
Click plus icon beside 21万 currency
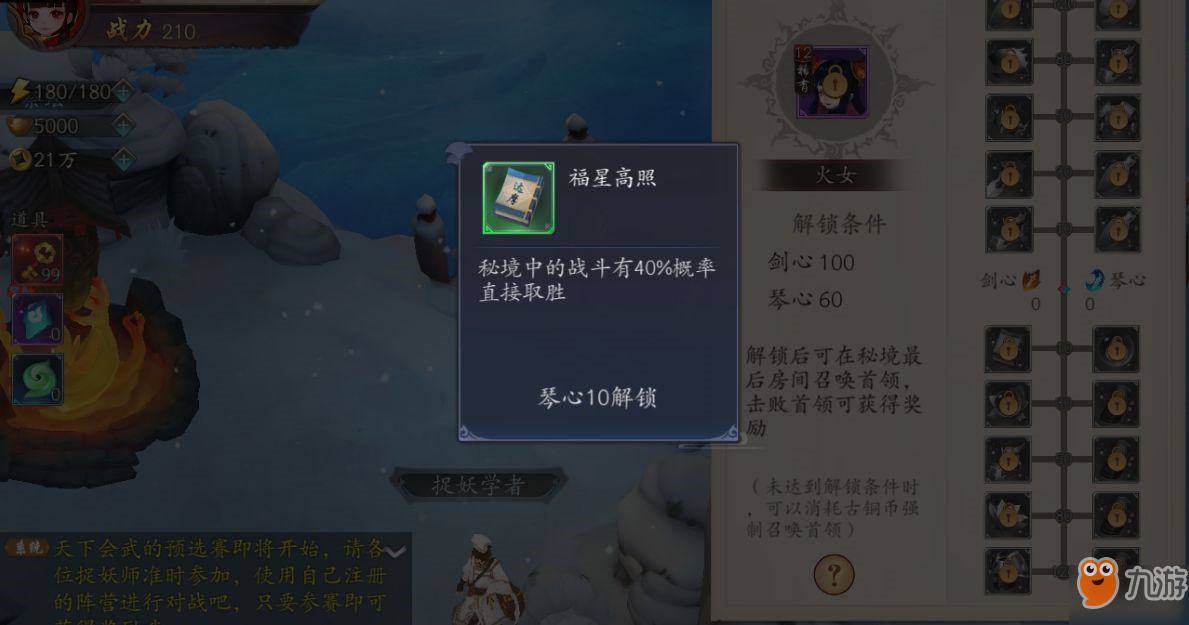click(123, 159)
